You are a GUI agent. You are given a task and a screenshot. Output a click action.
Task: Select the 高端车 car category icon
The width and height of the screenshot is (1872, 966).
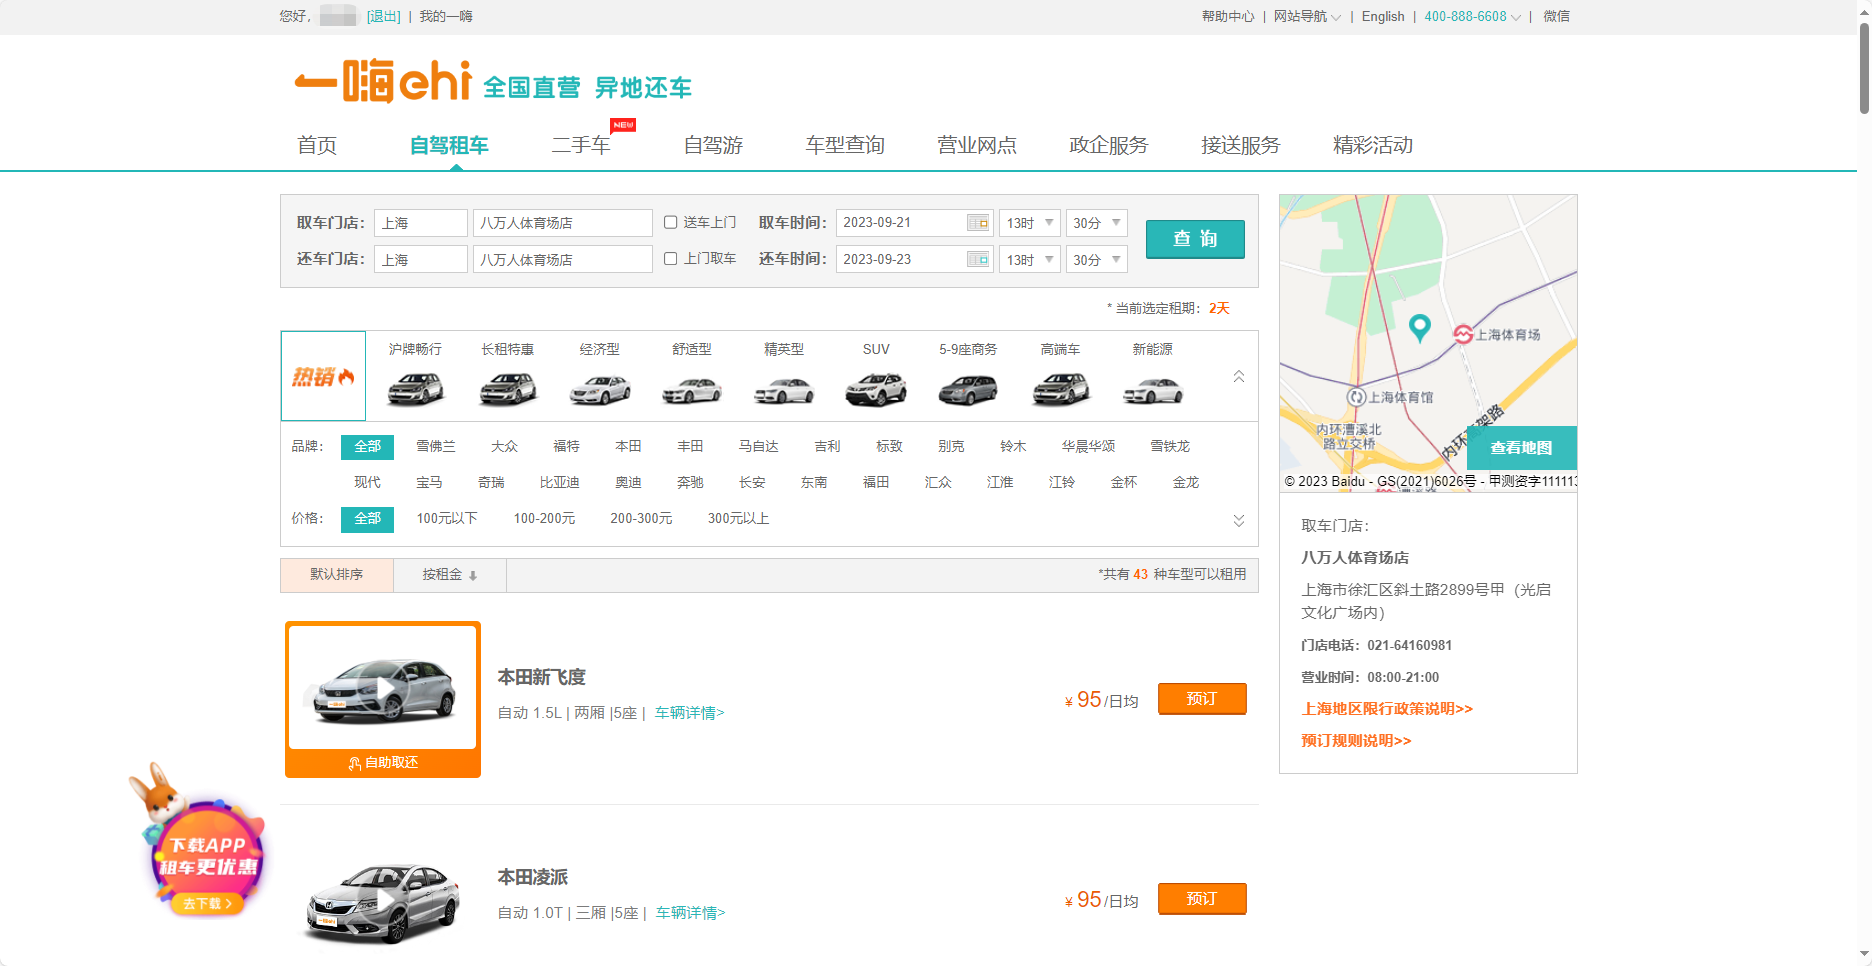1060,388
